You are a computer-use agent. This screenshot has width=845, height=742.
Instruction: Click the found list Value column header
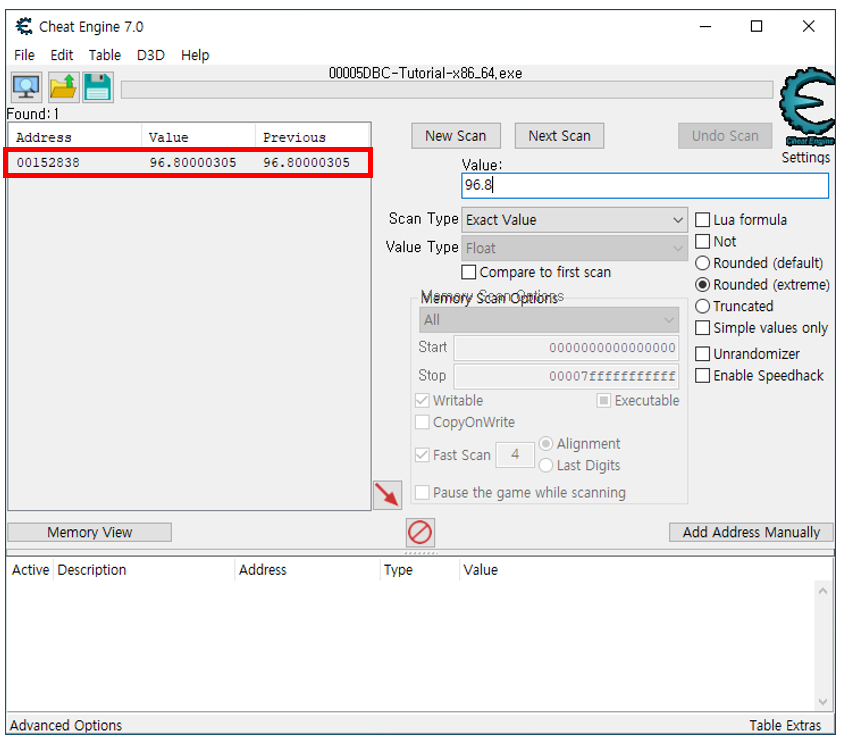pyautogui.click(x=198, y=137)
